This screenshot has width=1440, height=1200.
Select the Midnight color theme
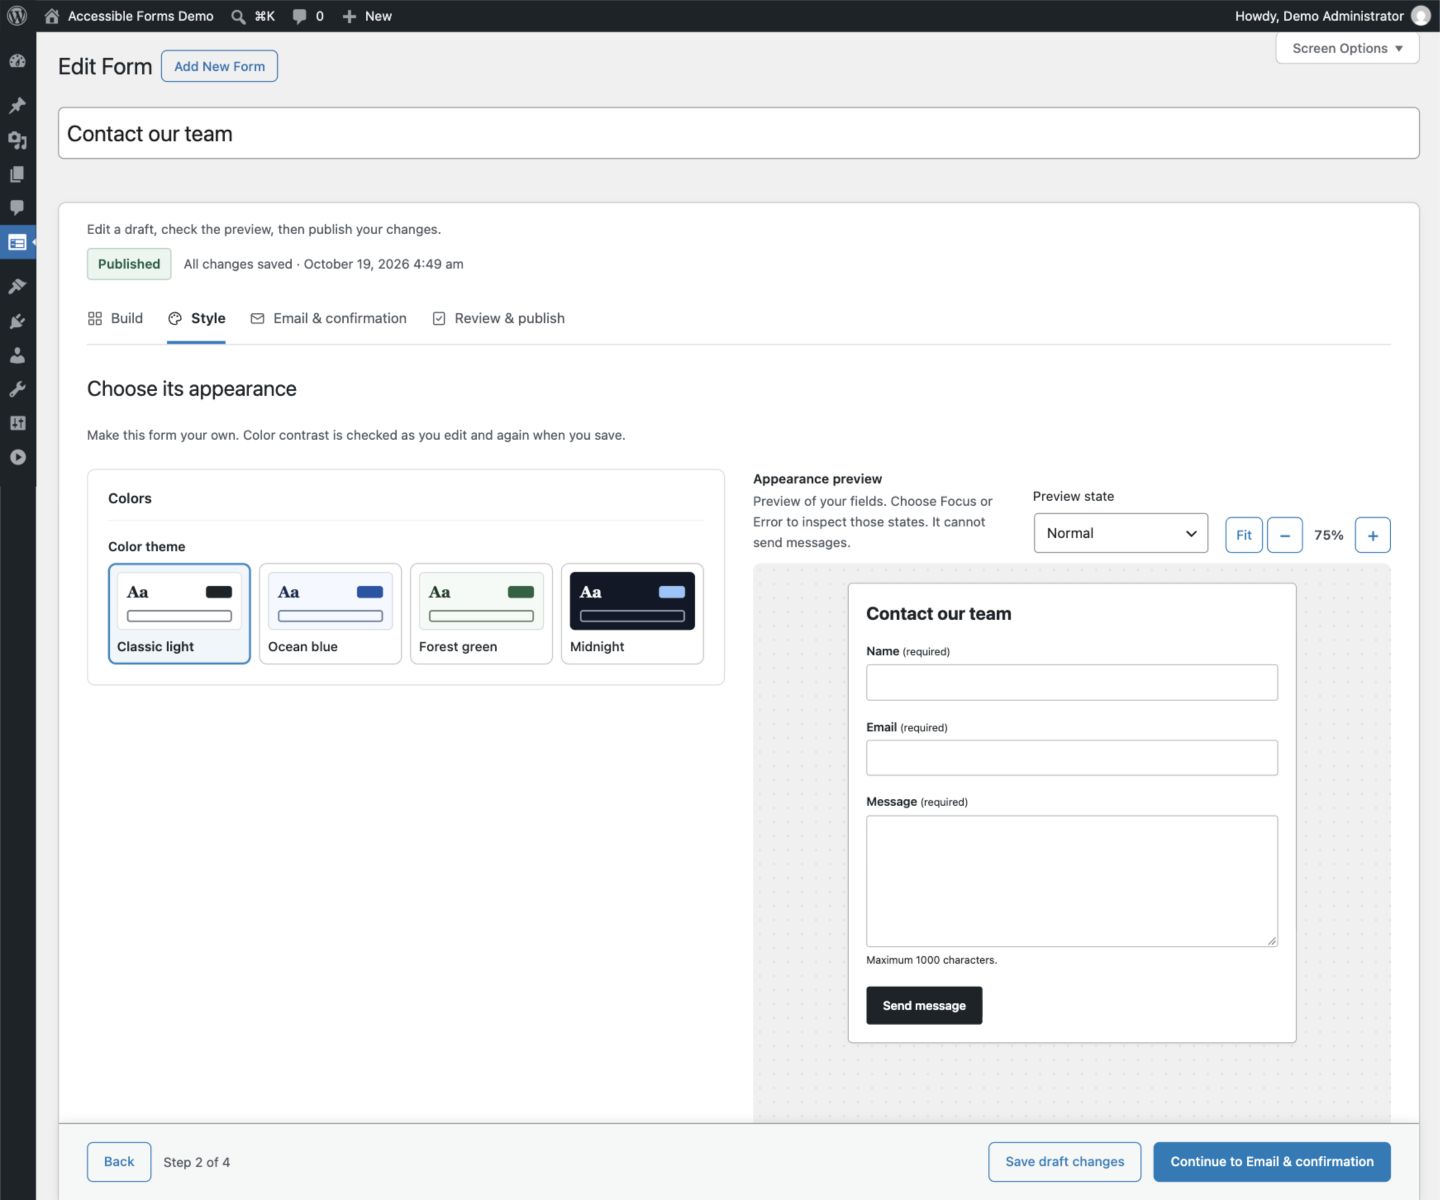(632, 613)
